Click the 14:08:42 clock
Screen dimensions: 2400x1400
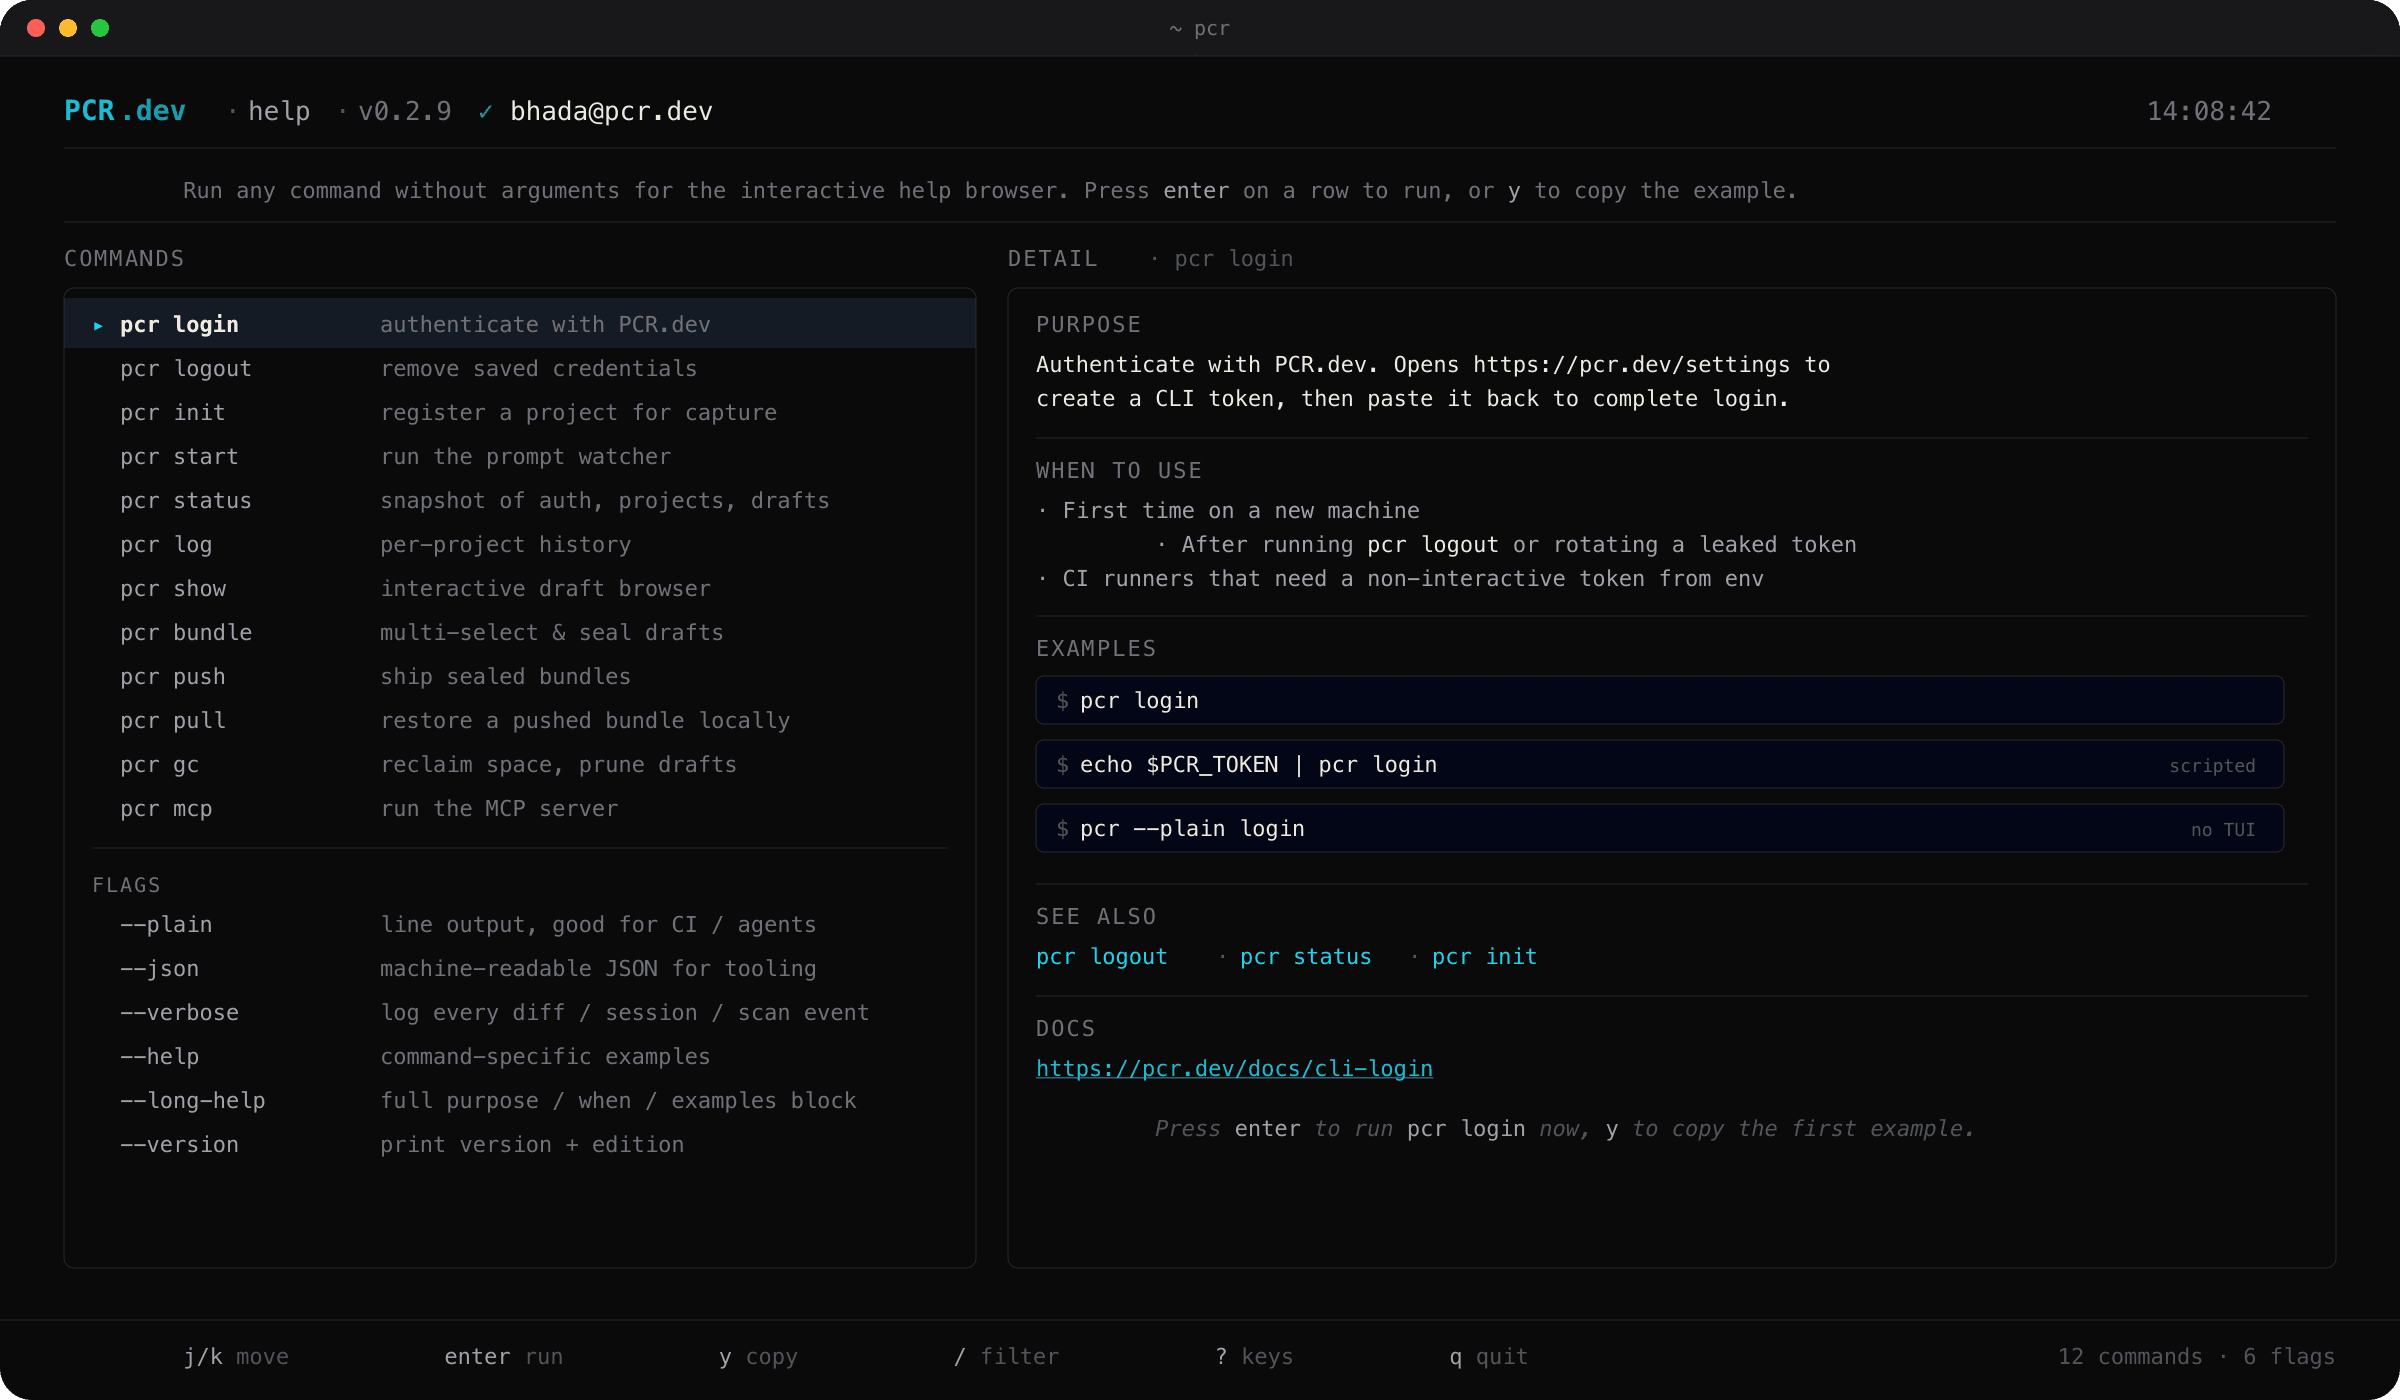click(x=2209, y=111)
